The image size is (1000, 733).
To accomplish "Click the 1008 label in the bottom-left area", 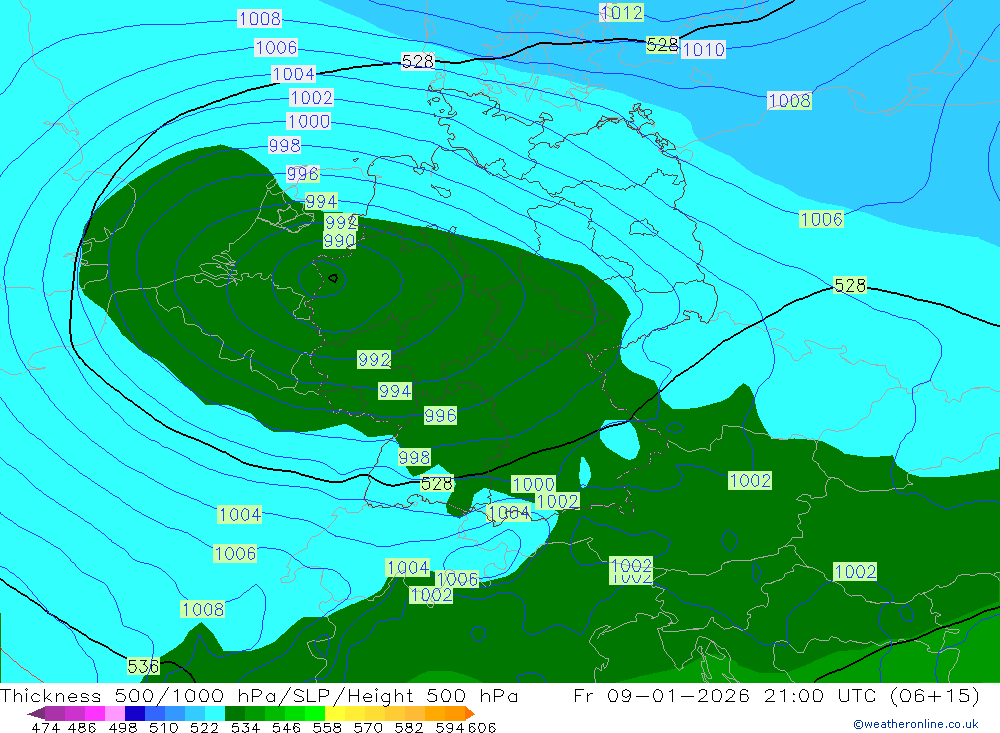I will 203,609.
